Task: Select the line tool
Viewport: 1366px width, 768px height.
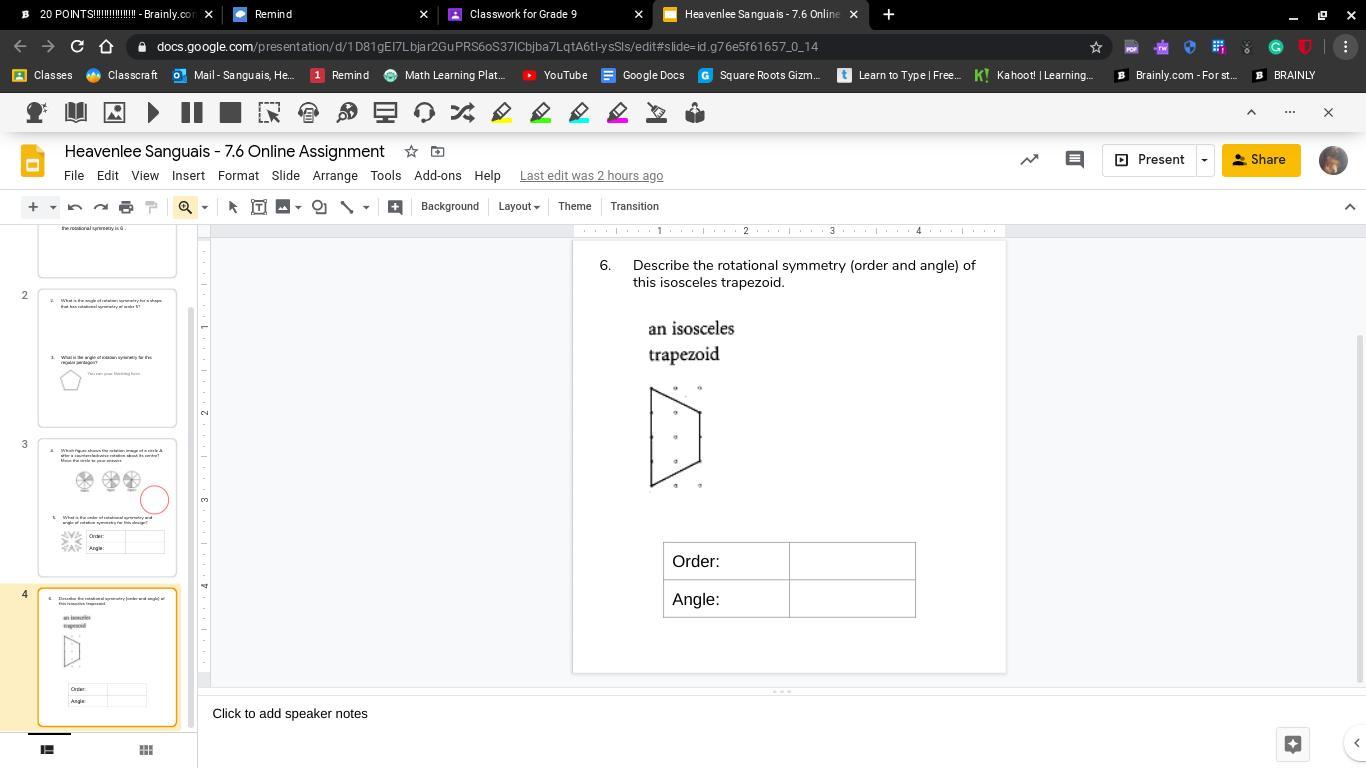Action: click(347, 207)
